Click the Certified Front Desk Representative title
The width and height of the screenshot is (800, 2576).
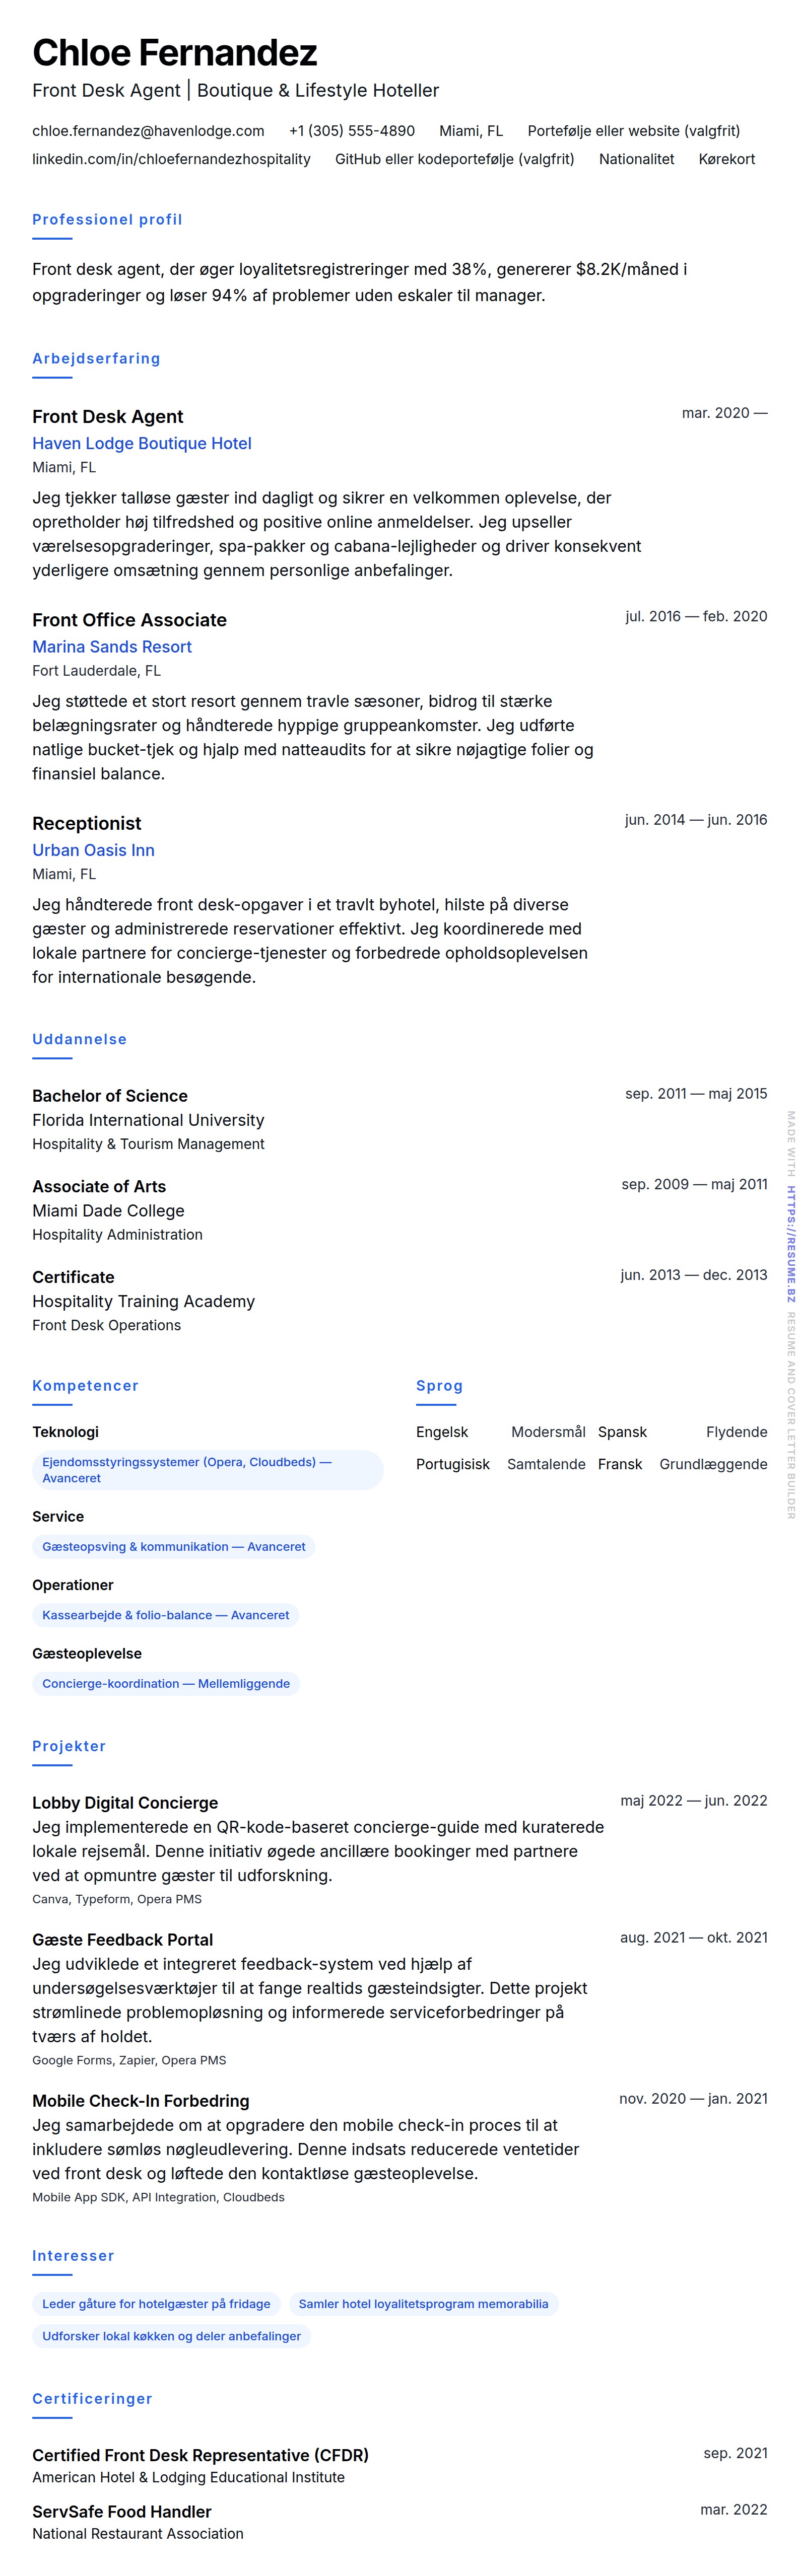tap(200, 2455)
